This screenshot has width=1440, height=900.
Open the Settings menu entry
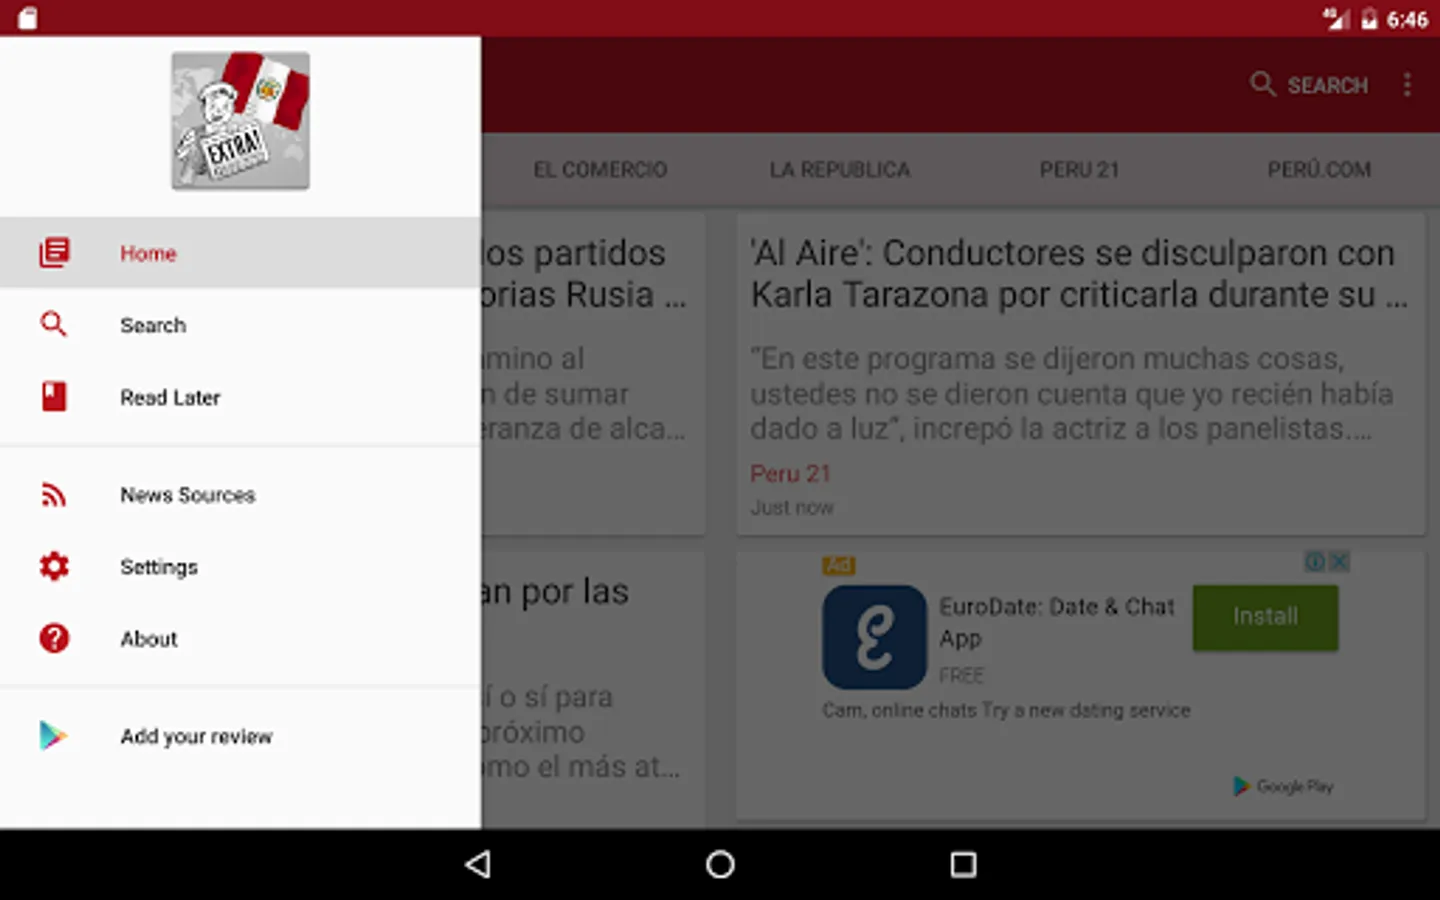coord(240,567)
